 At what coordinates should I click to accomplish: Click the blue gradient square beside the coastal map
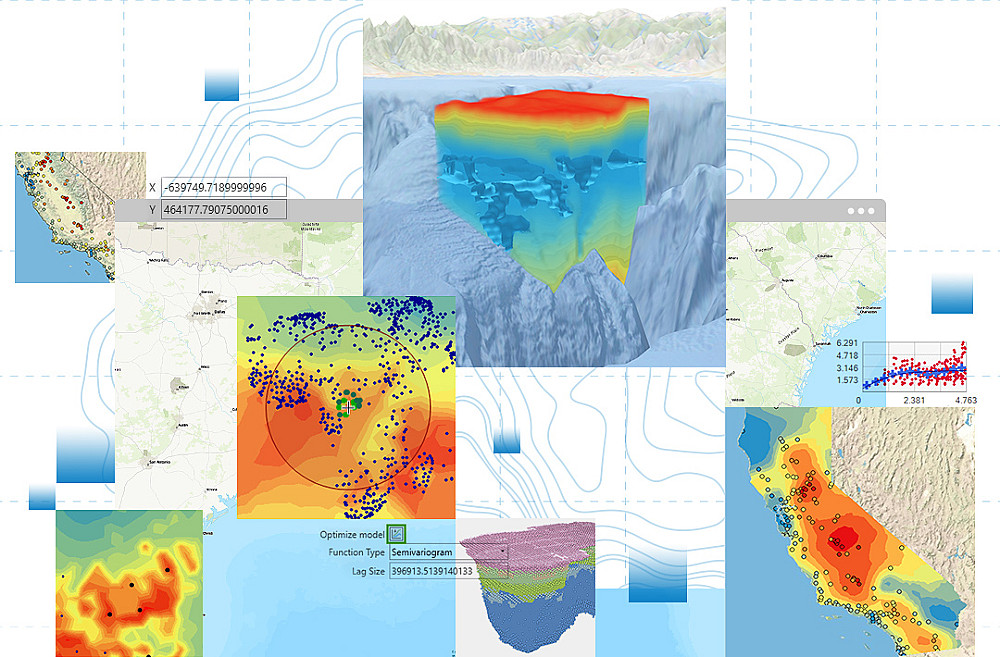pyautogui.click(x=952, y=293)
